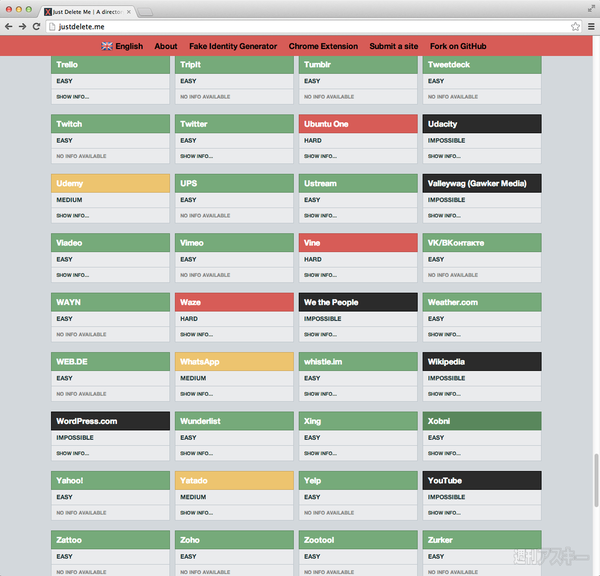Open the WEB.DE card header
600x576 pixels.
(x=110, y=362)
